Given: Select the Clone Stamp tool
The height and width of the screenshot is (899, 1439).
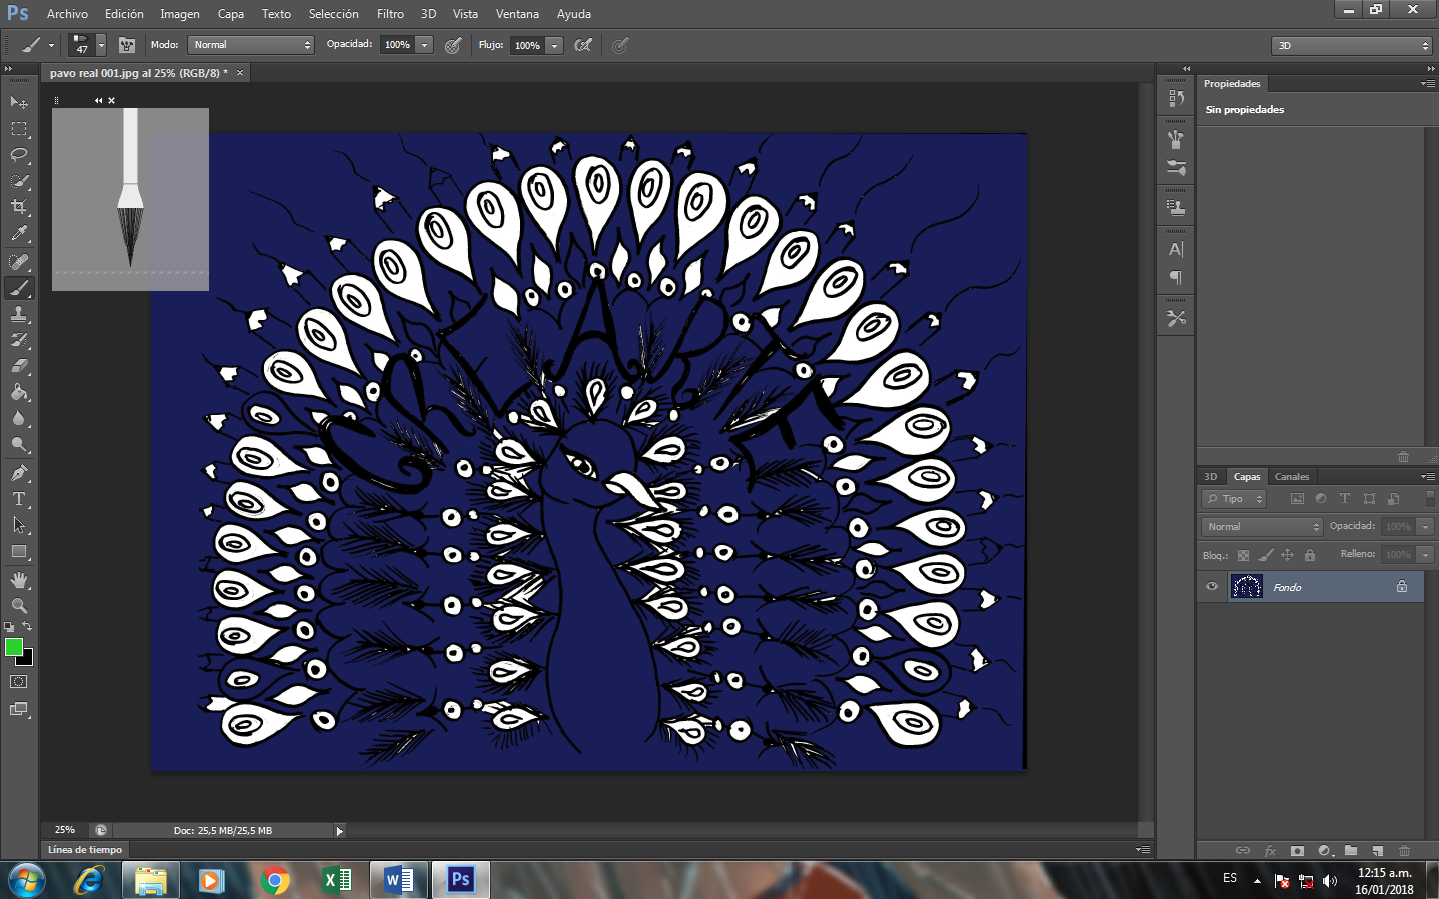Looking at the screenshot, I should click(x=19, y=314).
